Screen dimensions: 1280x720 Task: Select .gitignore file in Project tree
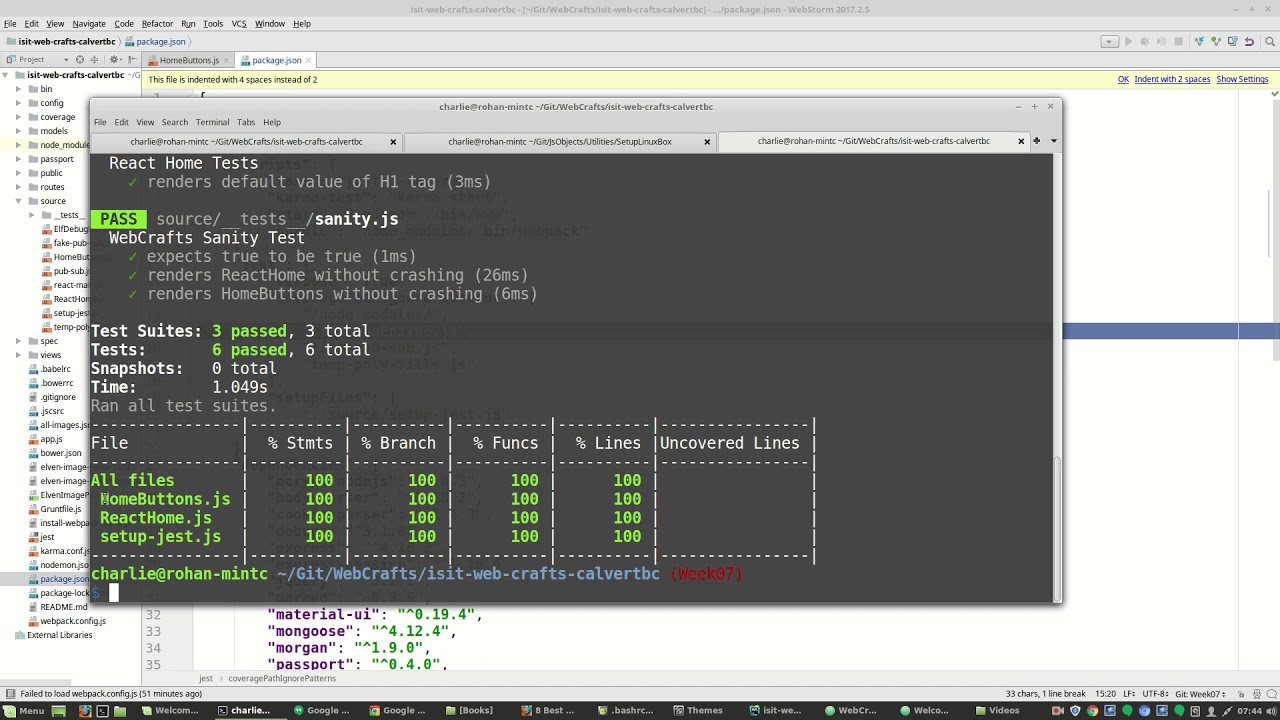coord(58,397)
